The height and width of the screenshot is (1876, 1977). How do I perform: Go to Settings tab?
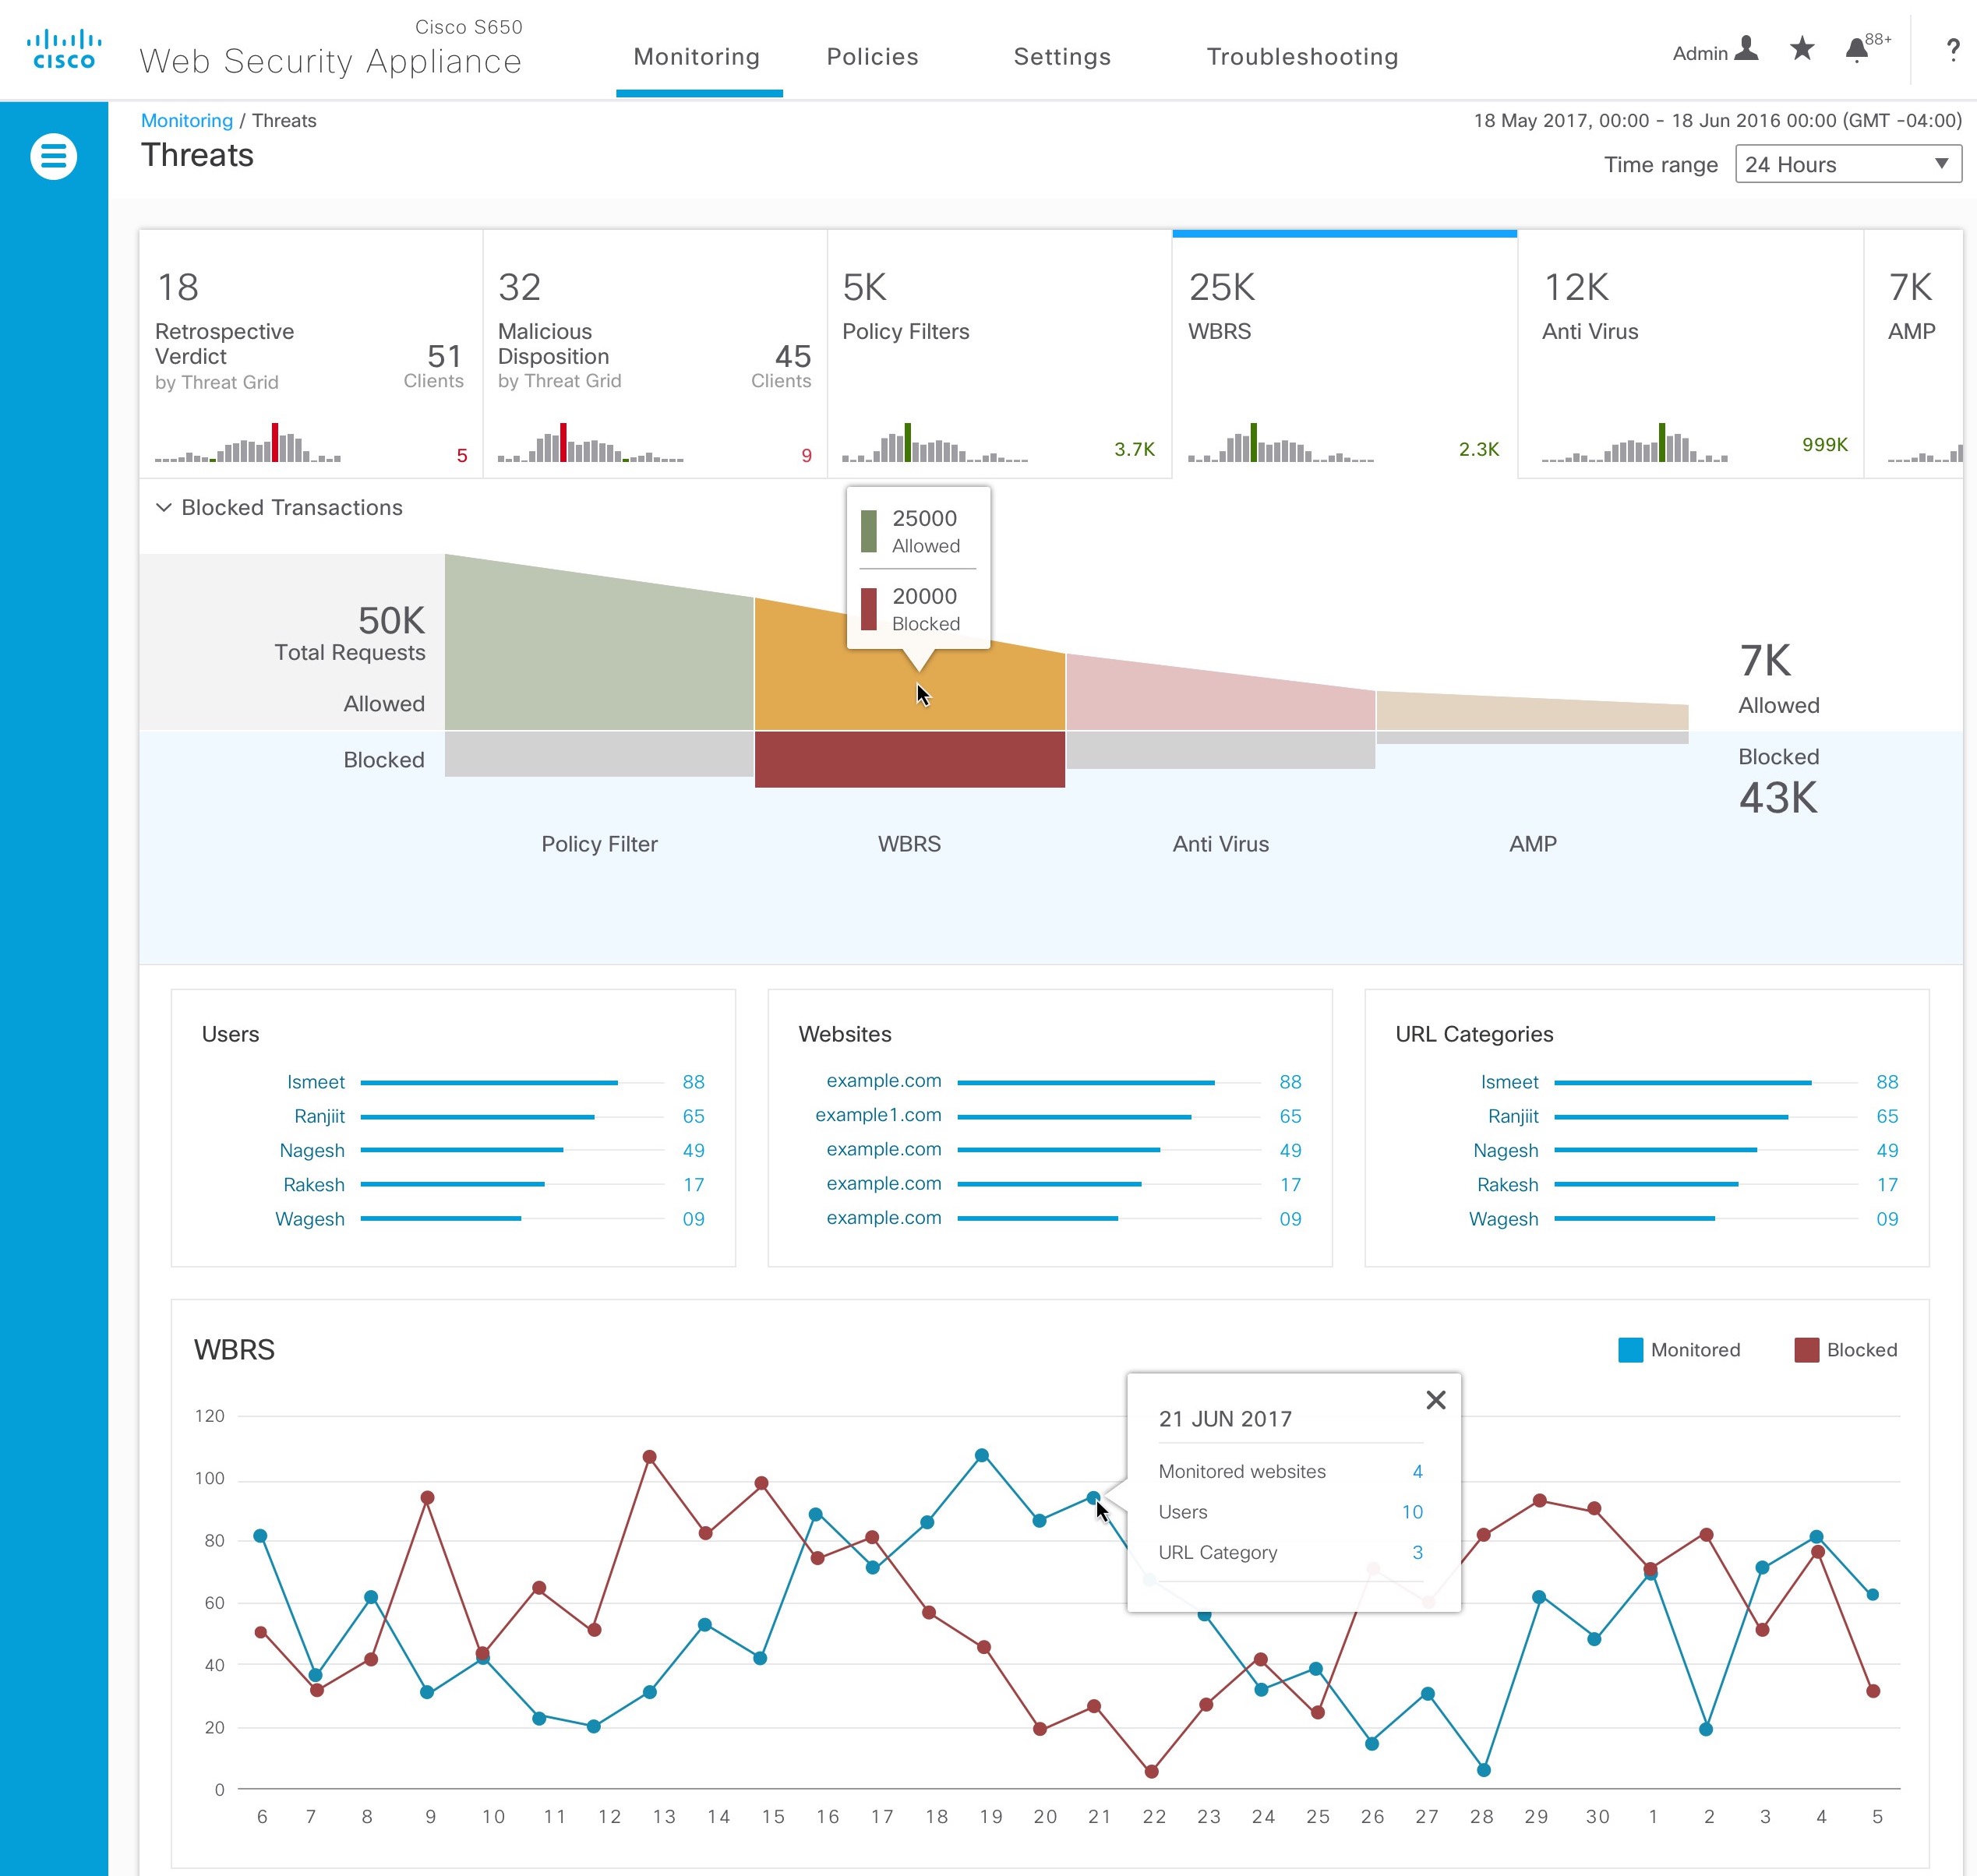click(1062, 57)
